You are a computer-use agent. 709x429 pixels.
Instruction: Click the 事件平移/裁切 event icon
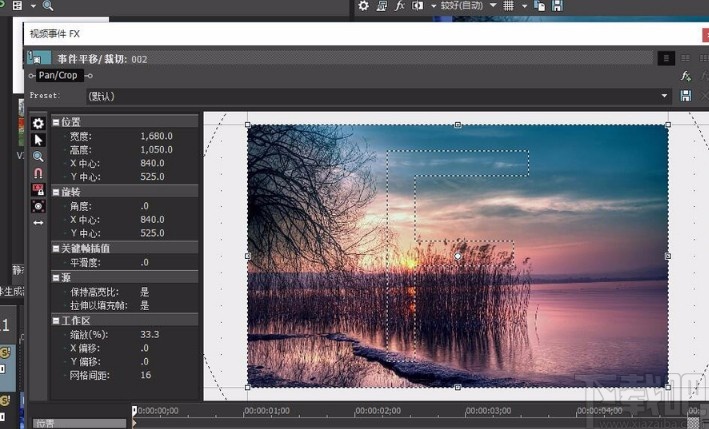[40, 58]
